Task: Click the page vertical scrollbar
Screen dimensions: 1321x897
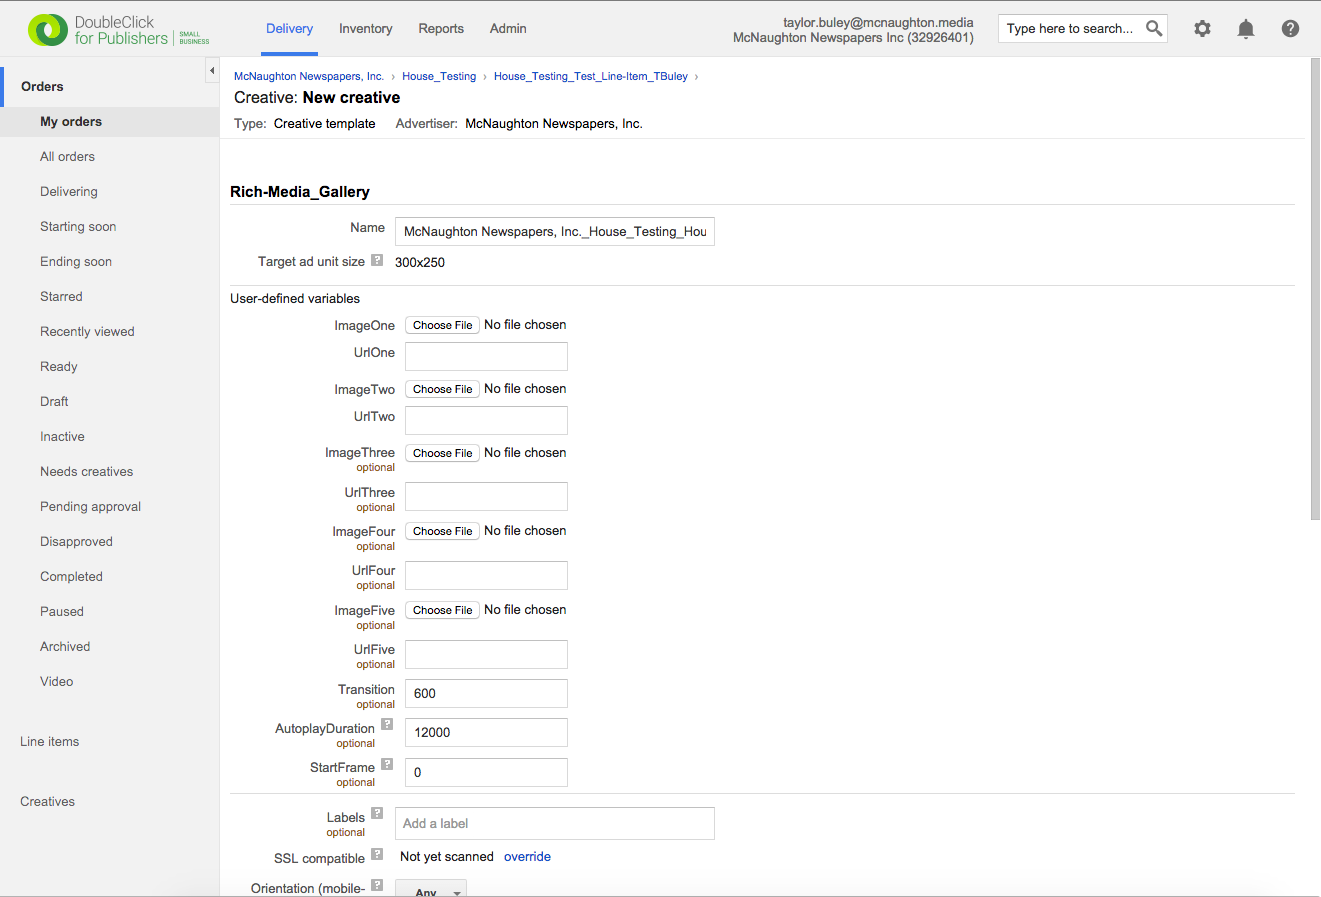Action: [x=1314, y=290]
